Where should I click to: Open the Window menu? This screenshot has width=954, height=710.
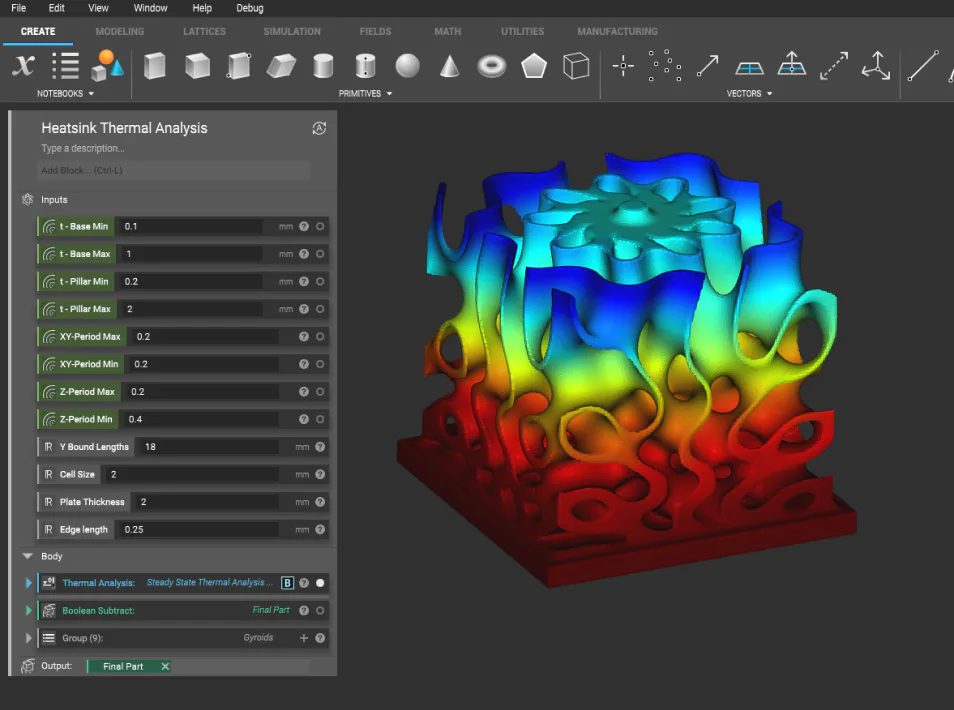[x=150, y=8]
